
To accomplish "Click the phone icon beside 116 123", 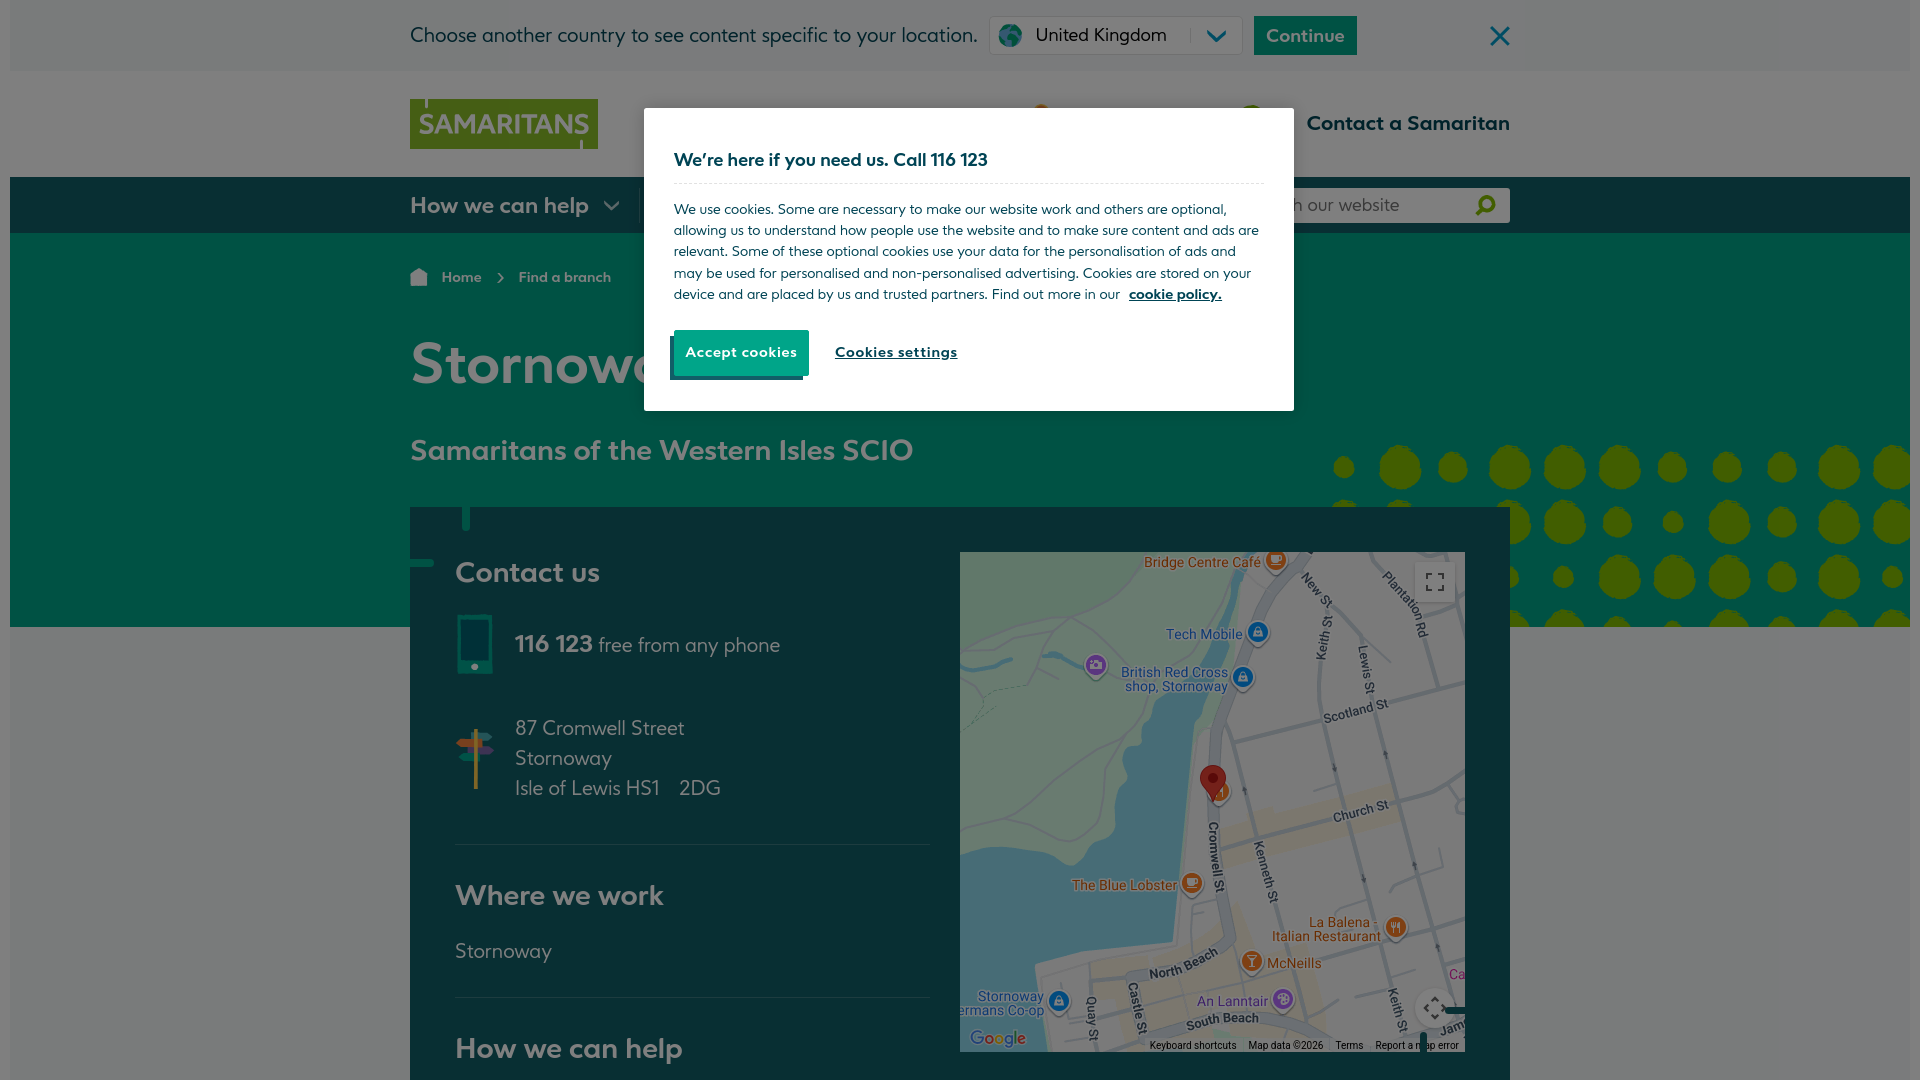I will tap(474, 644).
